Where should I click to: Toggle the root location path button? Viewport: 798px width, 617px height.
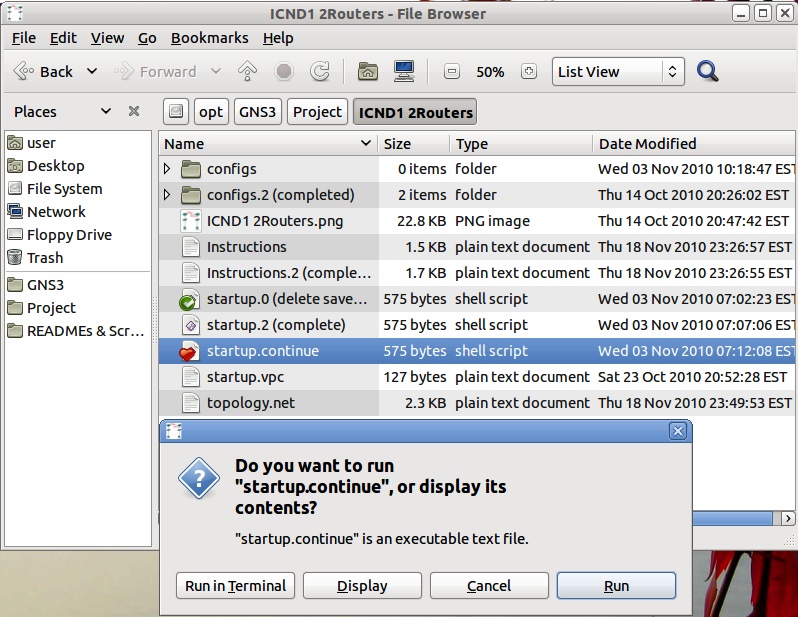coord(175,112)
